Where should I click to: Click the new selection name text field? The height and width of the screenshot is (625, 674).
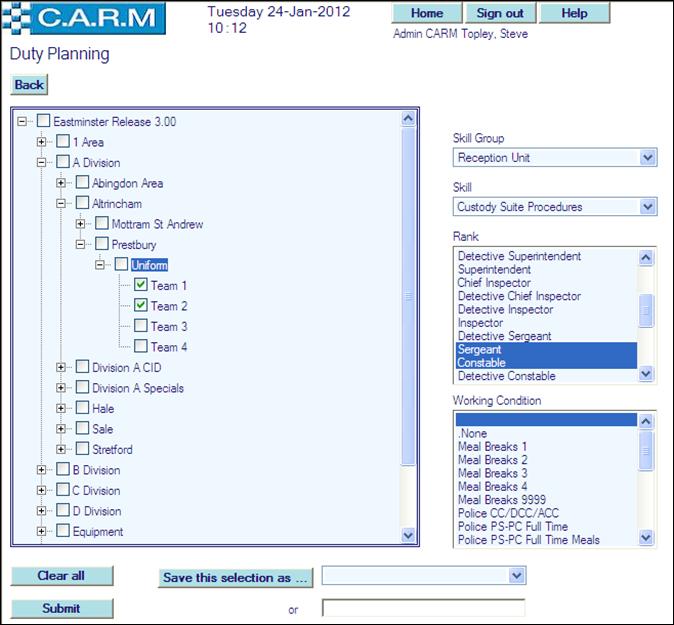423,608
